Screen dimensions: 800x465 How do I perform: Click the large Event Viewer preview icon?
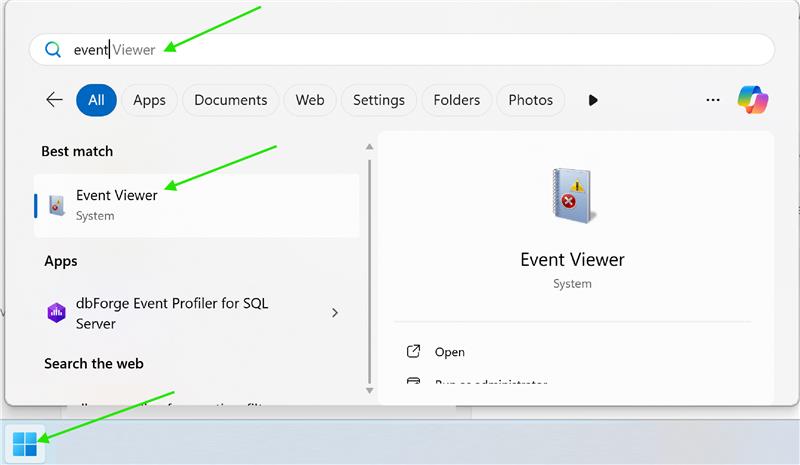pos(572,195)
